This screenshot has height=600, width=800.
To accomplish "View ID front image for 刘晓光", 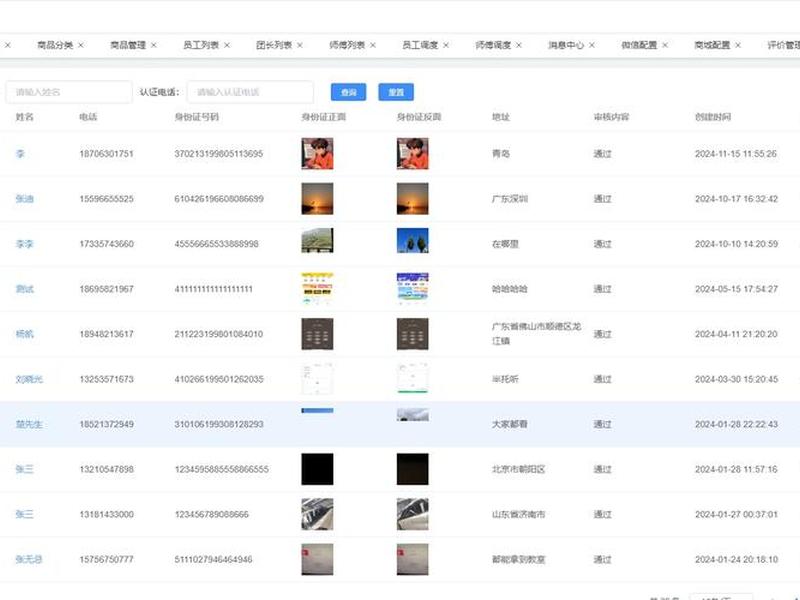I will (317, 379).
